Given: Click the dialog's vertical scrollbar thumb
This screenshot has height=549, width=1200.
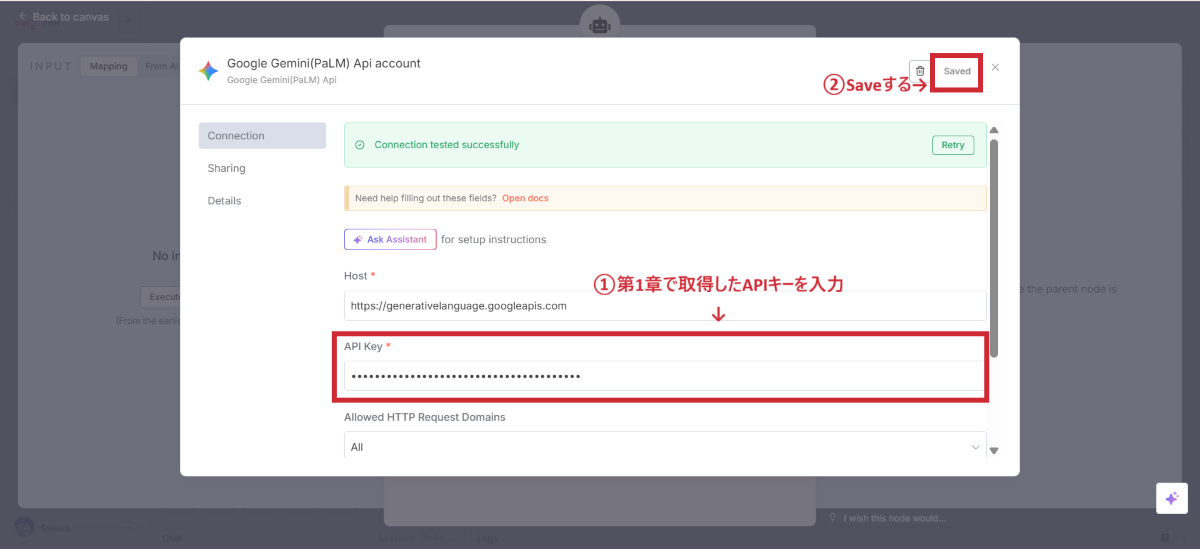Looking at the screenshot, I should 993,245.
